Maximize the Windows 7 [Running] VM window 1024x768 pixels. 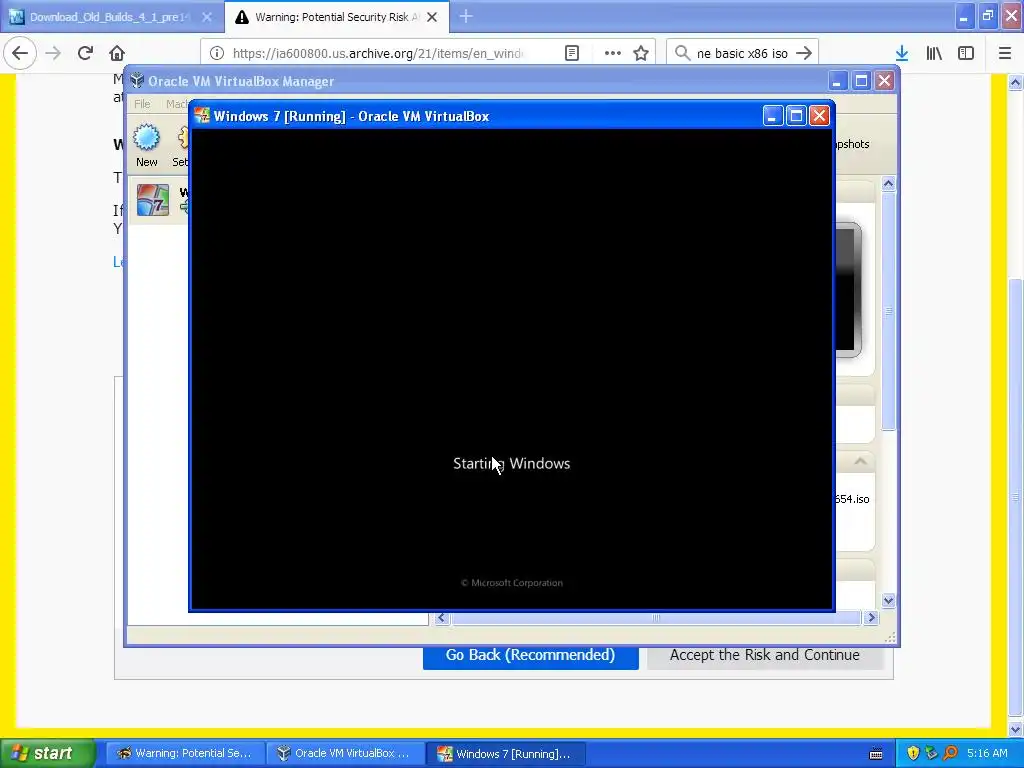coord(796,116)
